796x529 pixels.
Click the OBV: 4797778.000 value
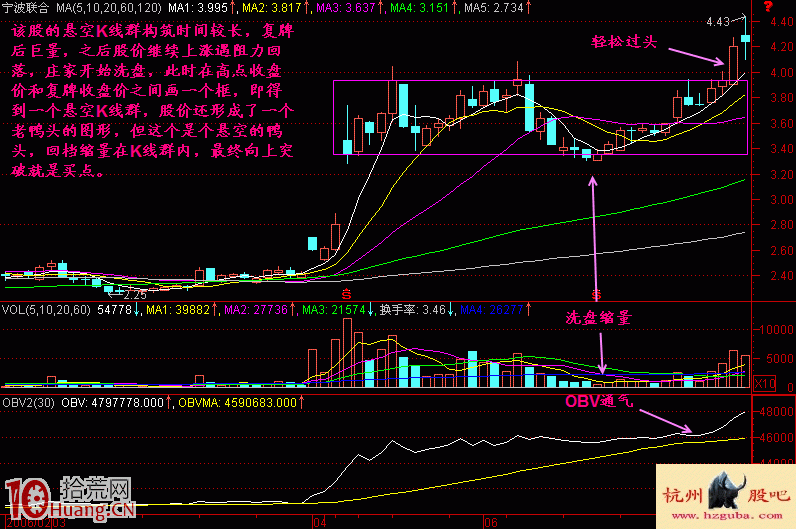tap(113, 403)
